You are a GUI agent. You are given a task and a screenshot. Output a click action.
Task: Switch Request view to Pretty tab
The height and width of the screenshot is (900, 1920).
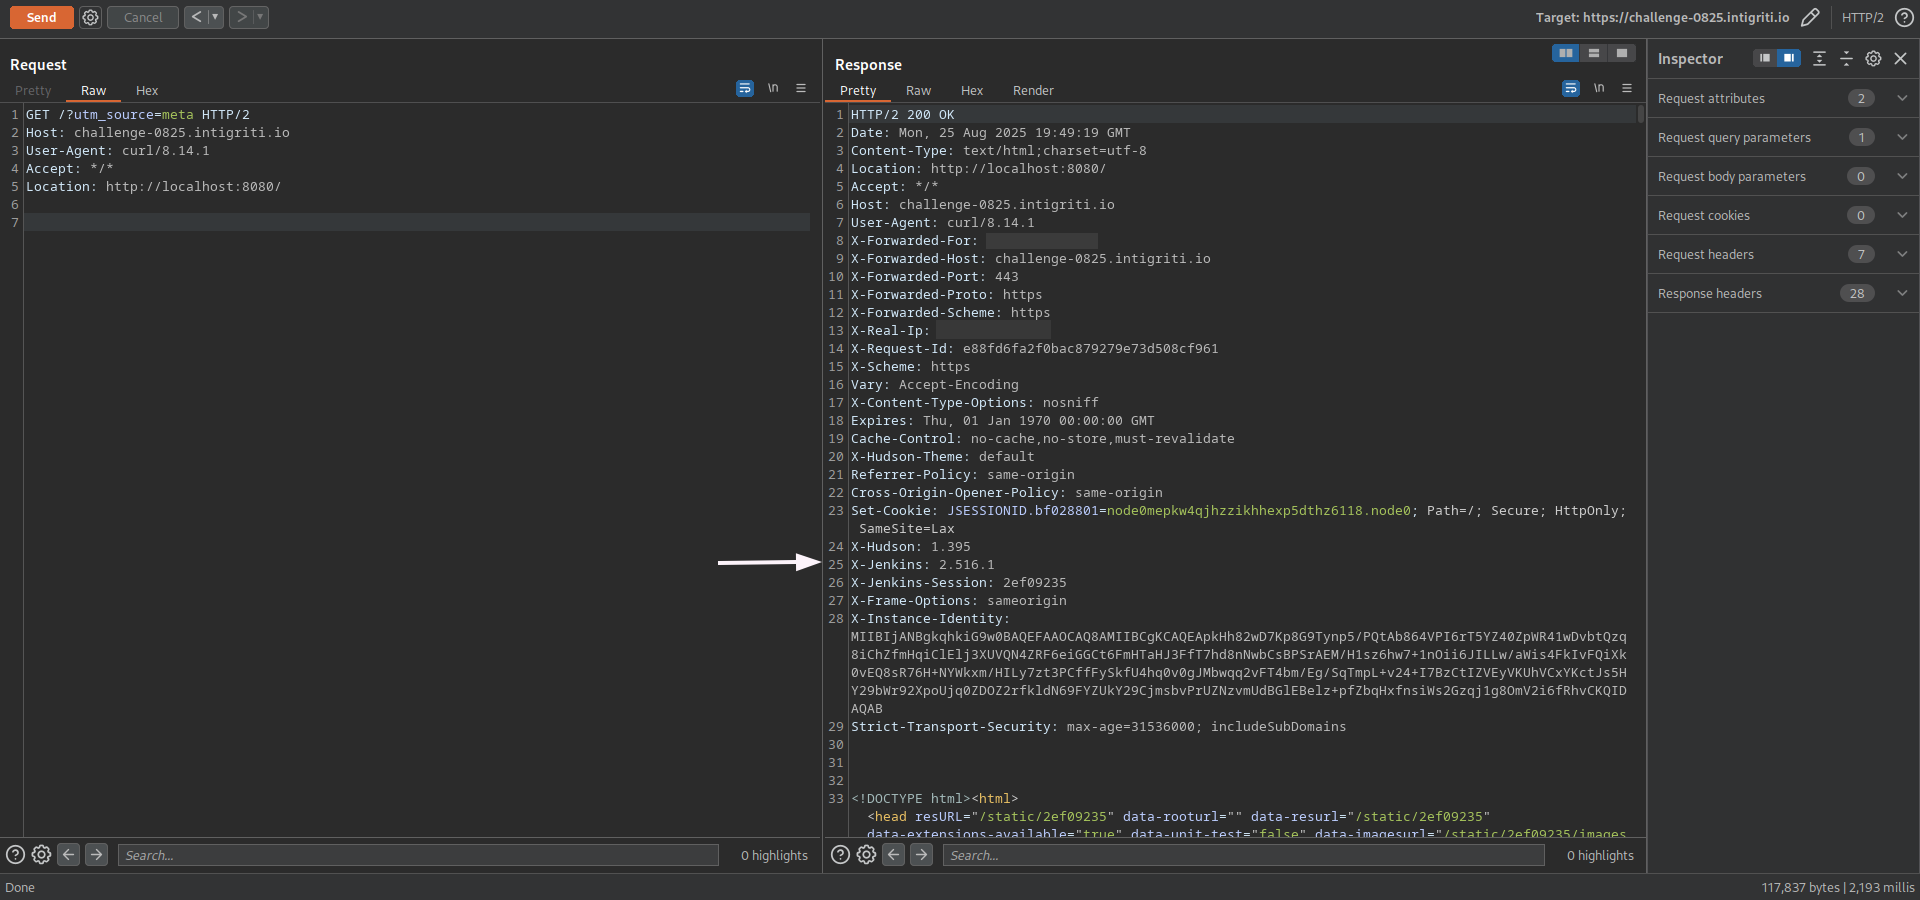coord(33,90)
